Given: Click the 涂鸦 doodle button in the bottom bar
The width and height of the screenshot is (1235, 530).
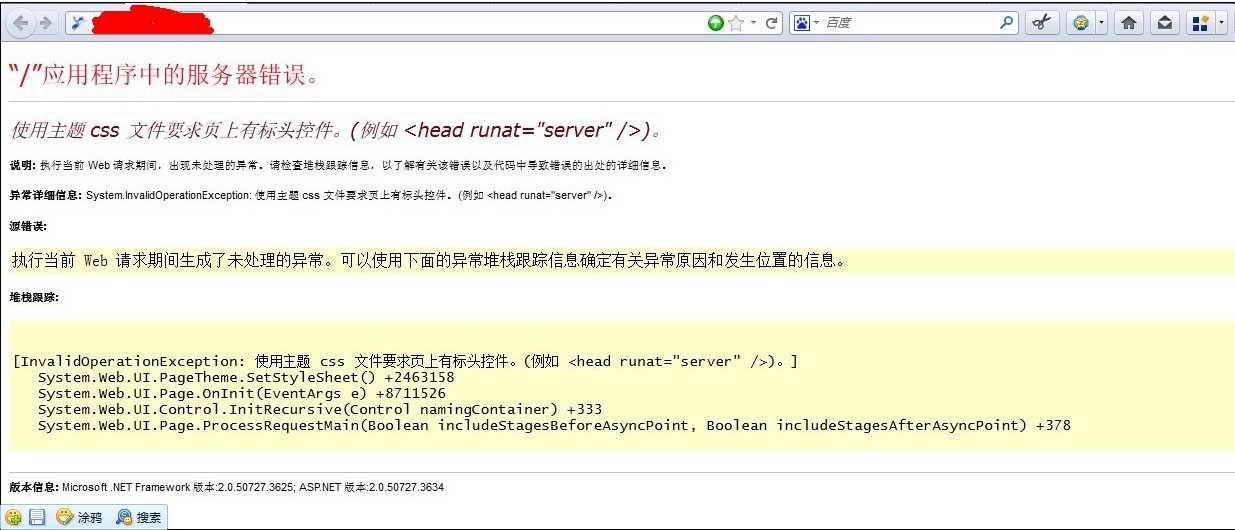Looking at the screenshot, I should 80,517.
